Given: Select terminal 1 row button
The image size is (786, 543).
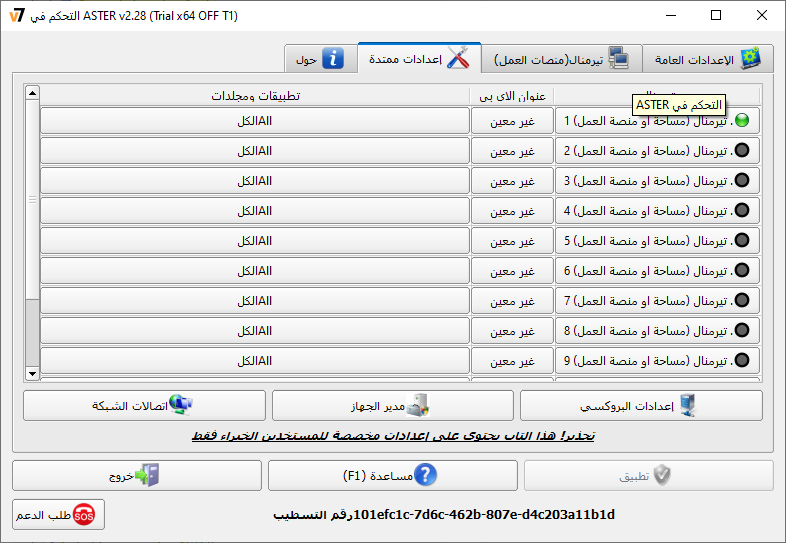Looking at the screenshot, I should click(657, 120).
